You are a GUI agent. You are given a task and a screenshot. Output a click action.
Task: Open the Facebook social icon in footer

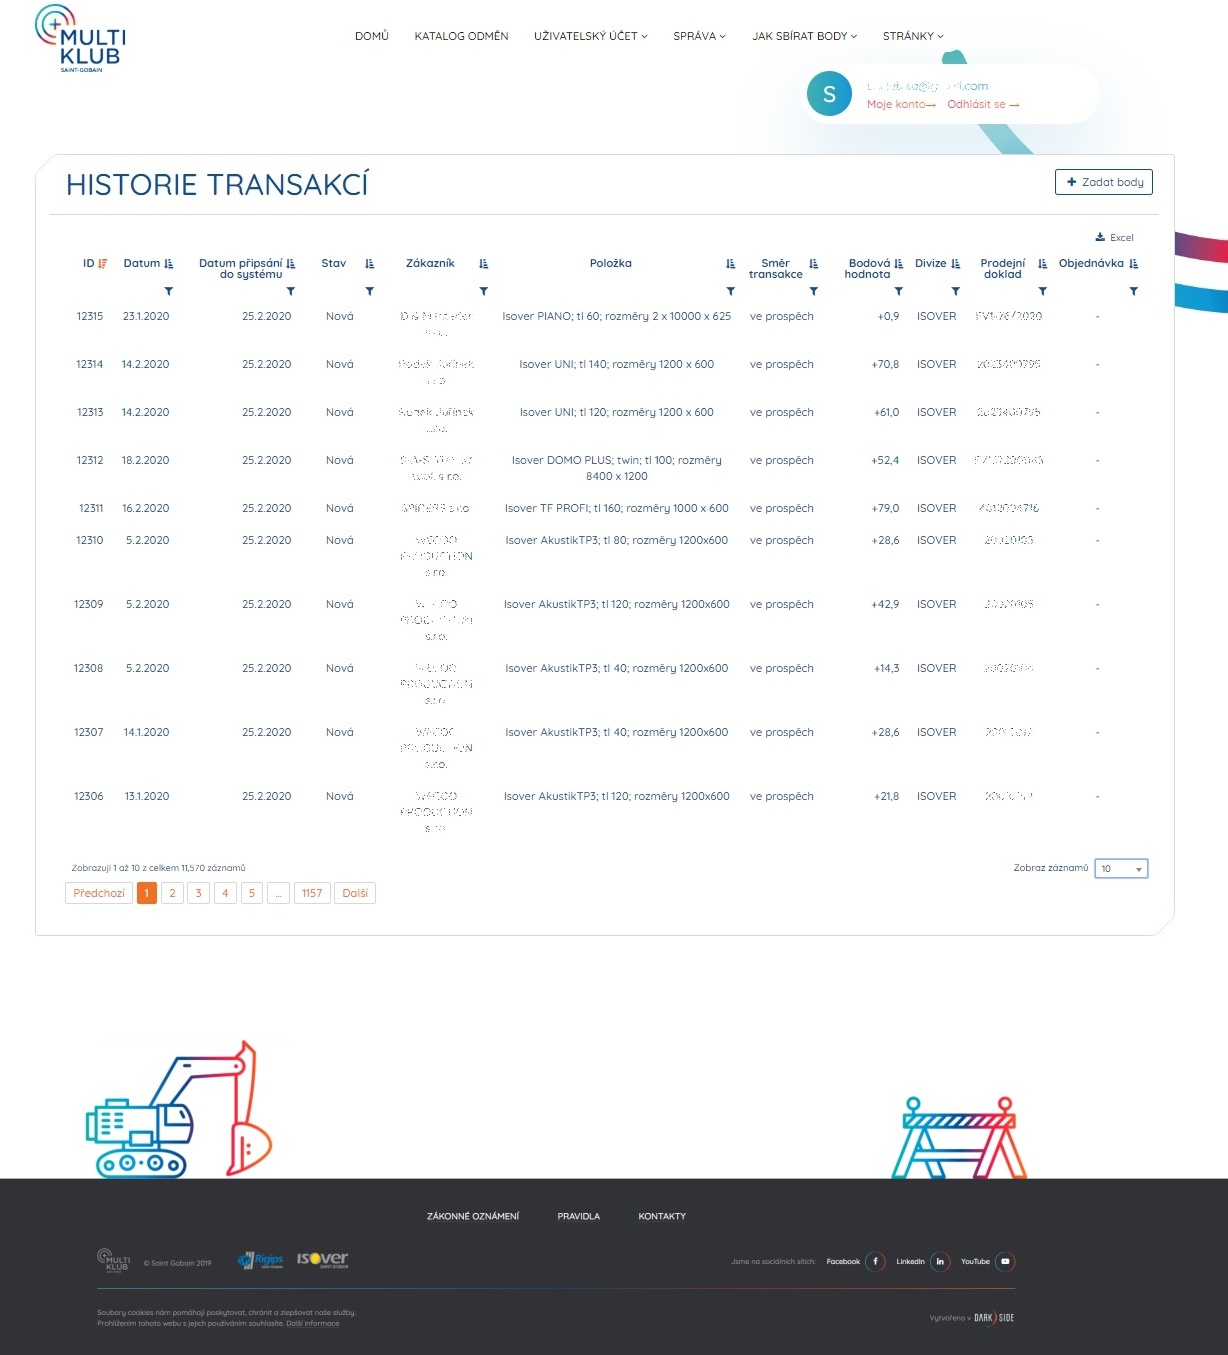(x=875, y=1262)
